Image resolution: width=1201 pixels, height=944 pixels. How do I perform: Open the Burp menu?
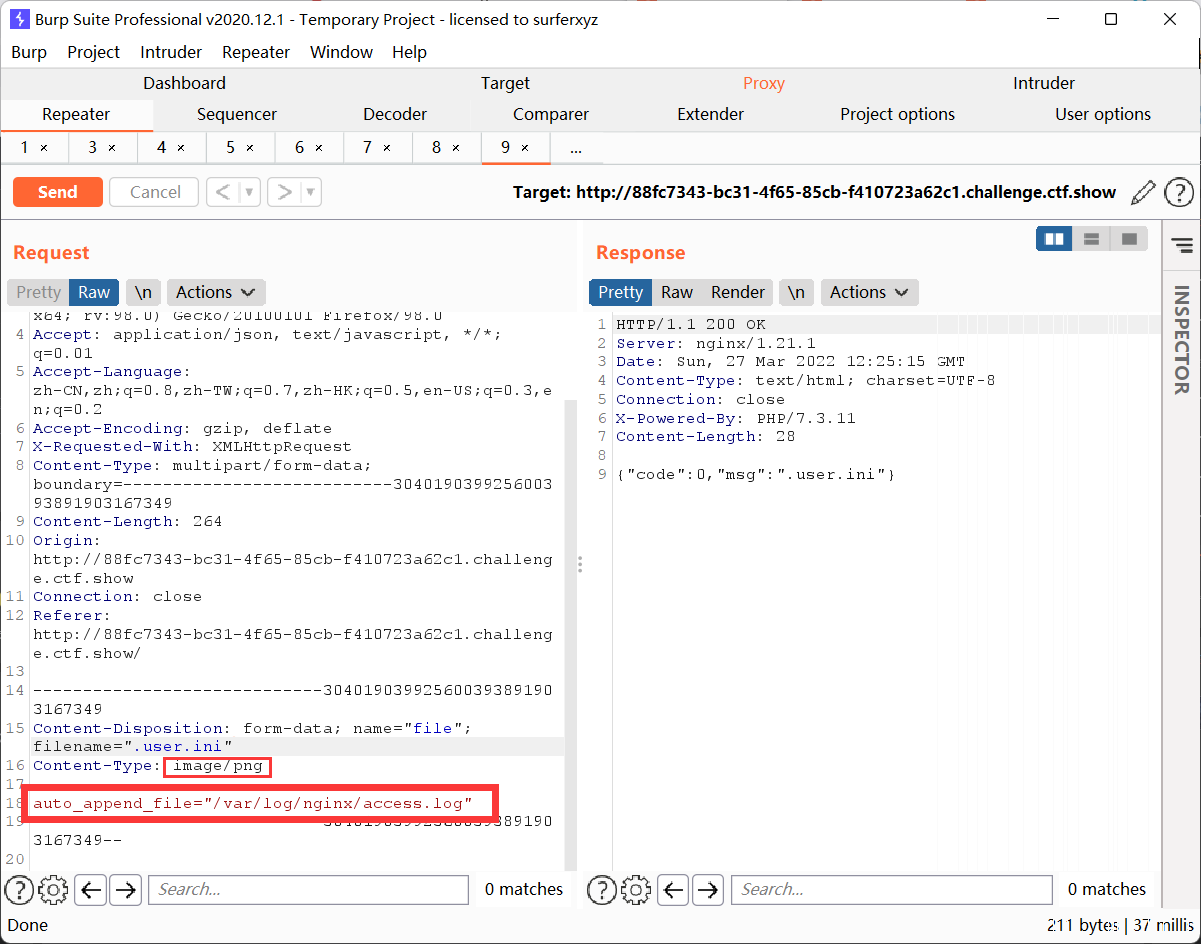click(x=29, y=52)
